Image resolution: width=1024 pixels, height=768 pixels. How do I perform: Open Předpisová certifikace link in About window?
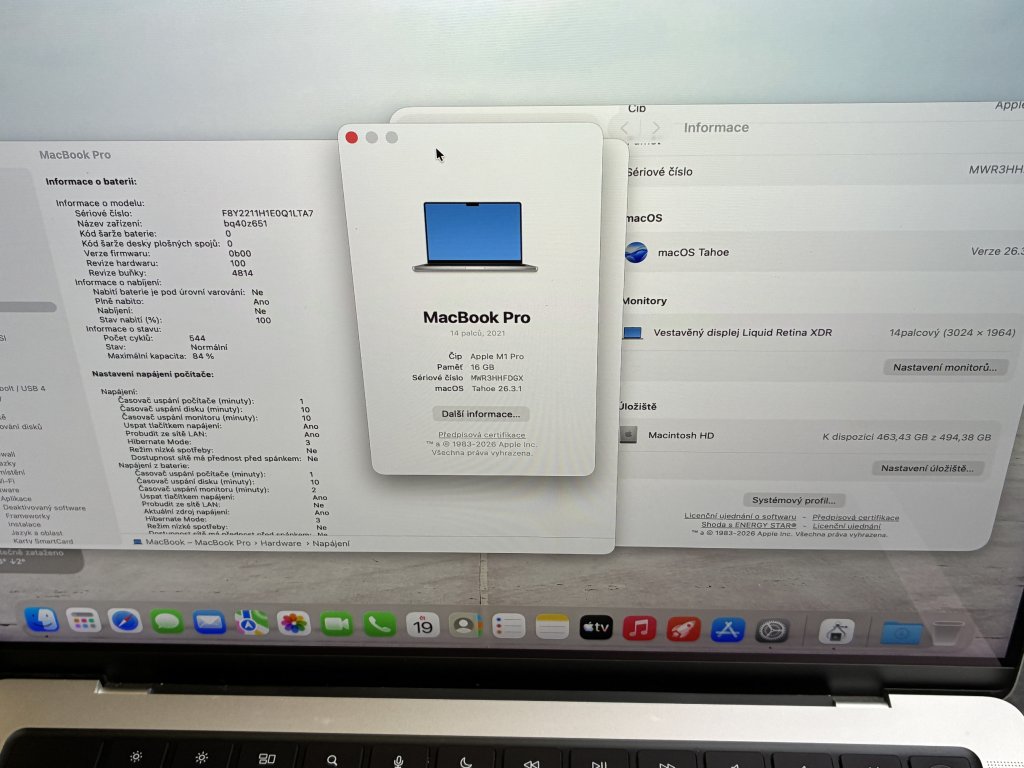[481, 435]
